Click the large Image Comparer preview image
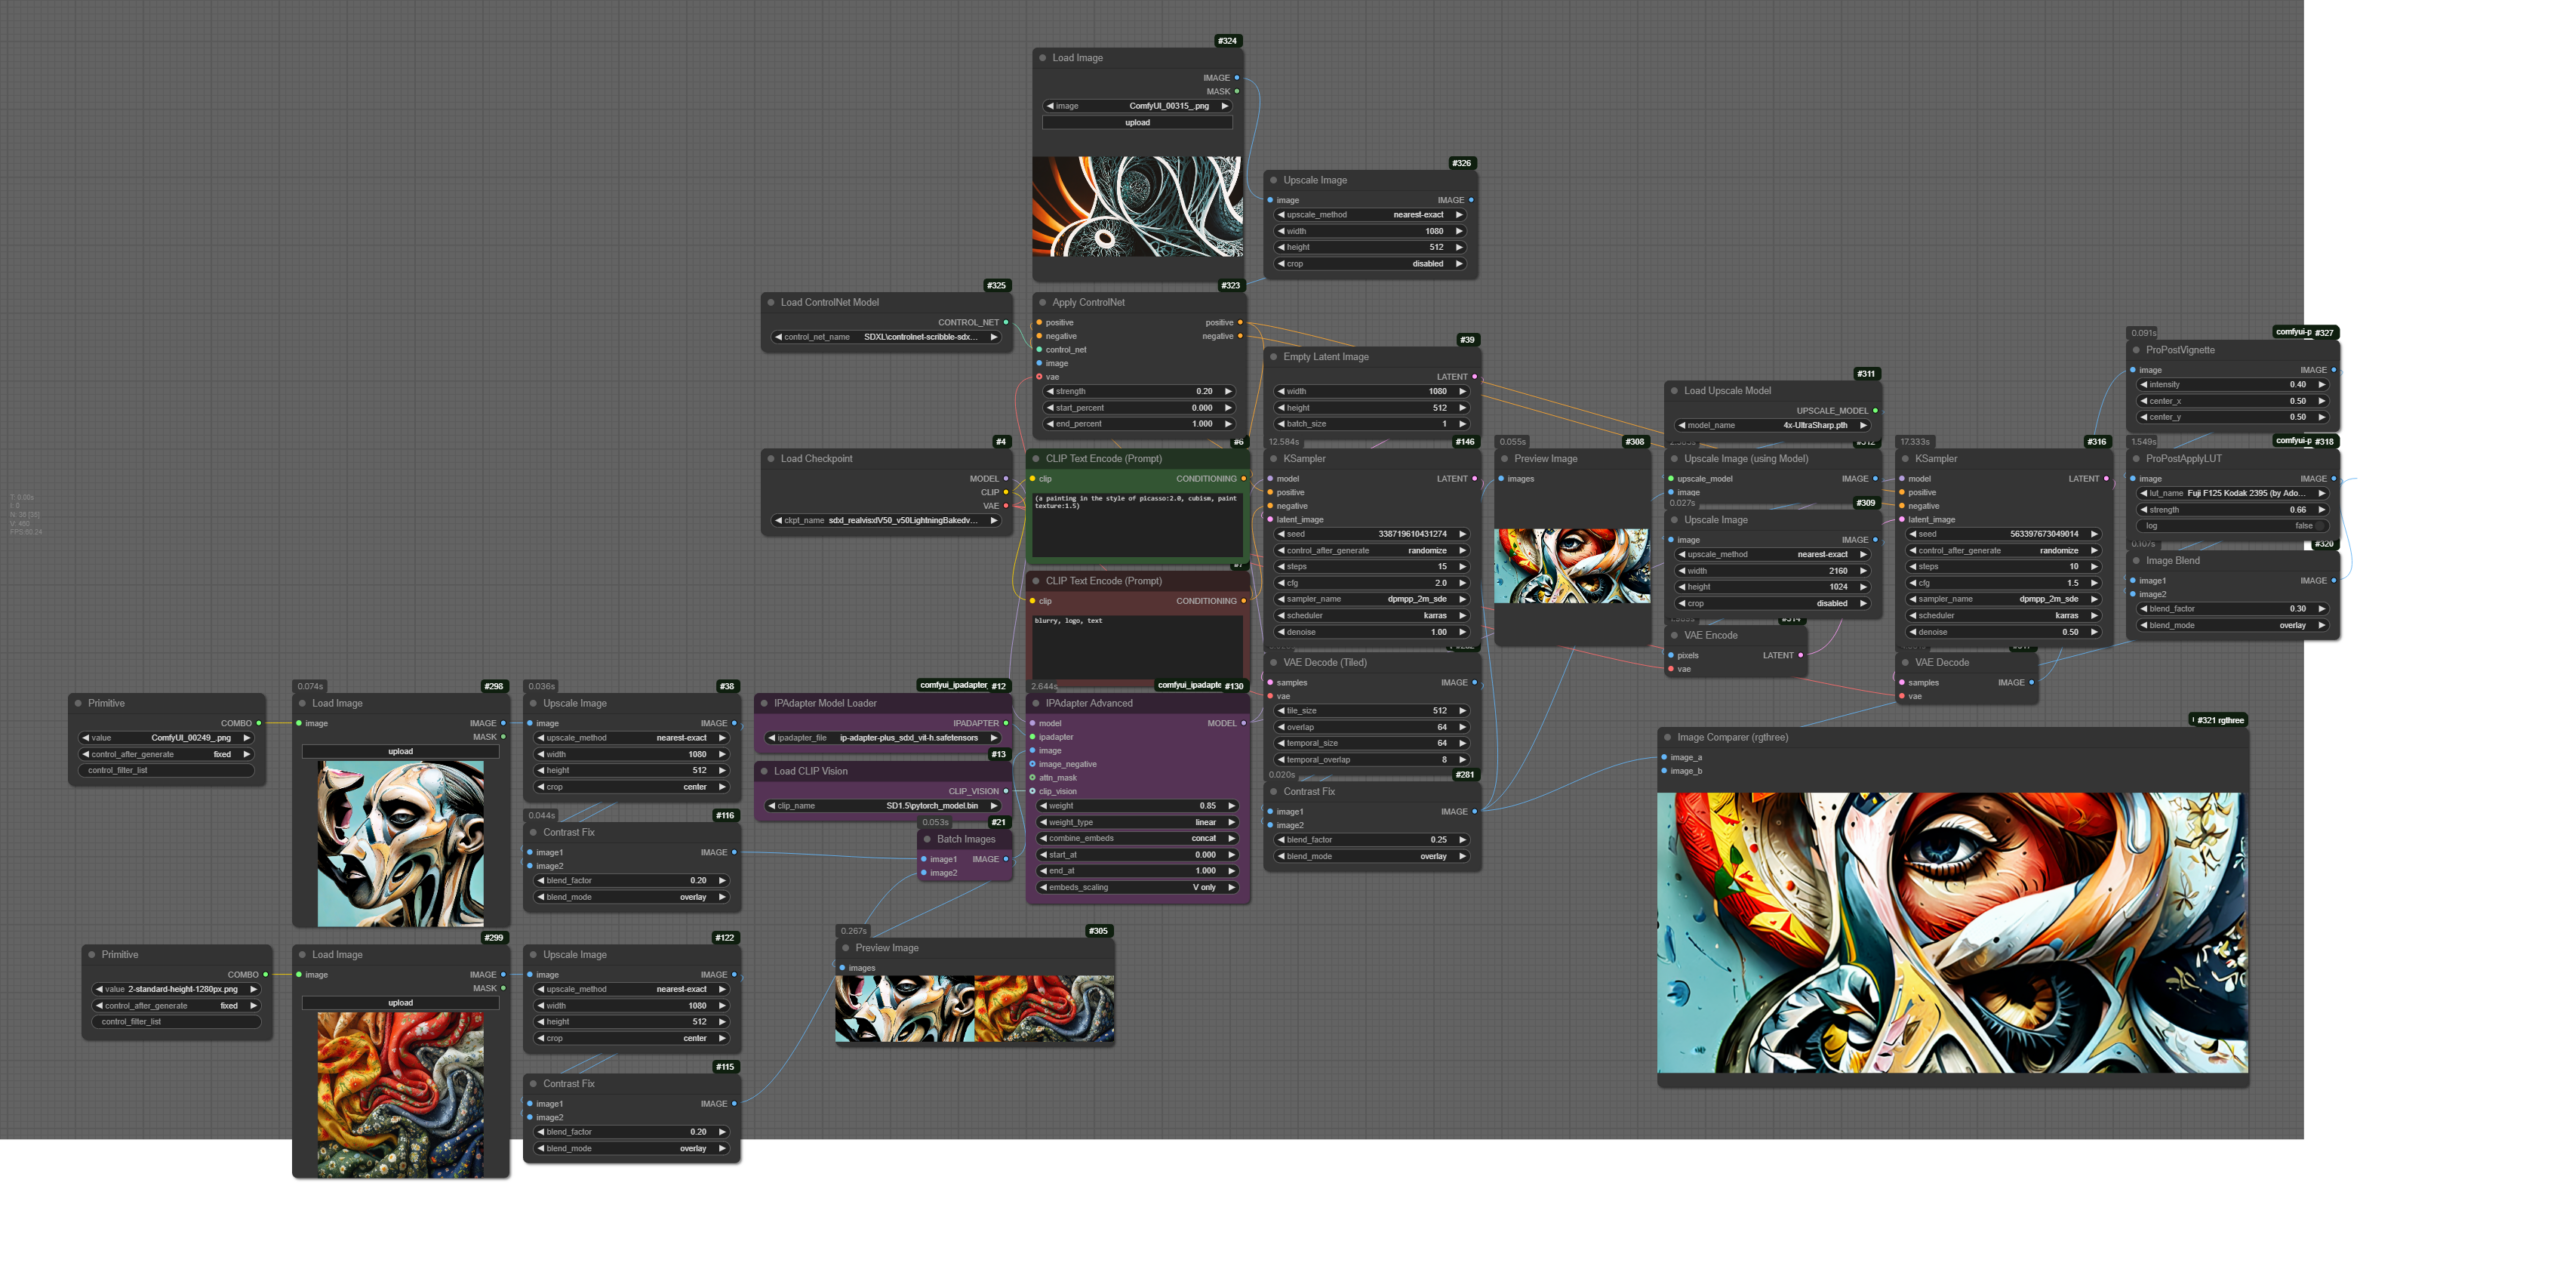This screenshot has width=2560, height=1266. [x=1951, y=932]
